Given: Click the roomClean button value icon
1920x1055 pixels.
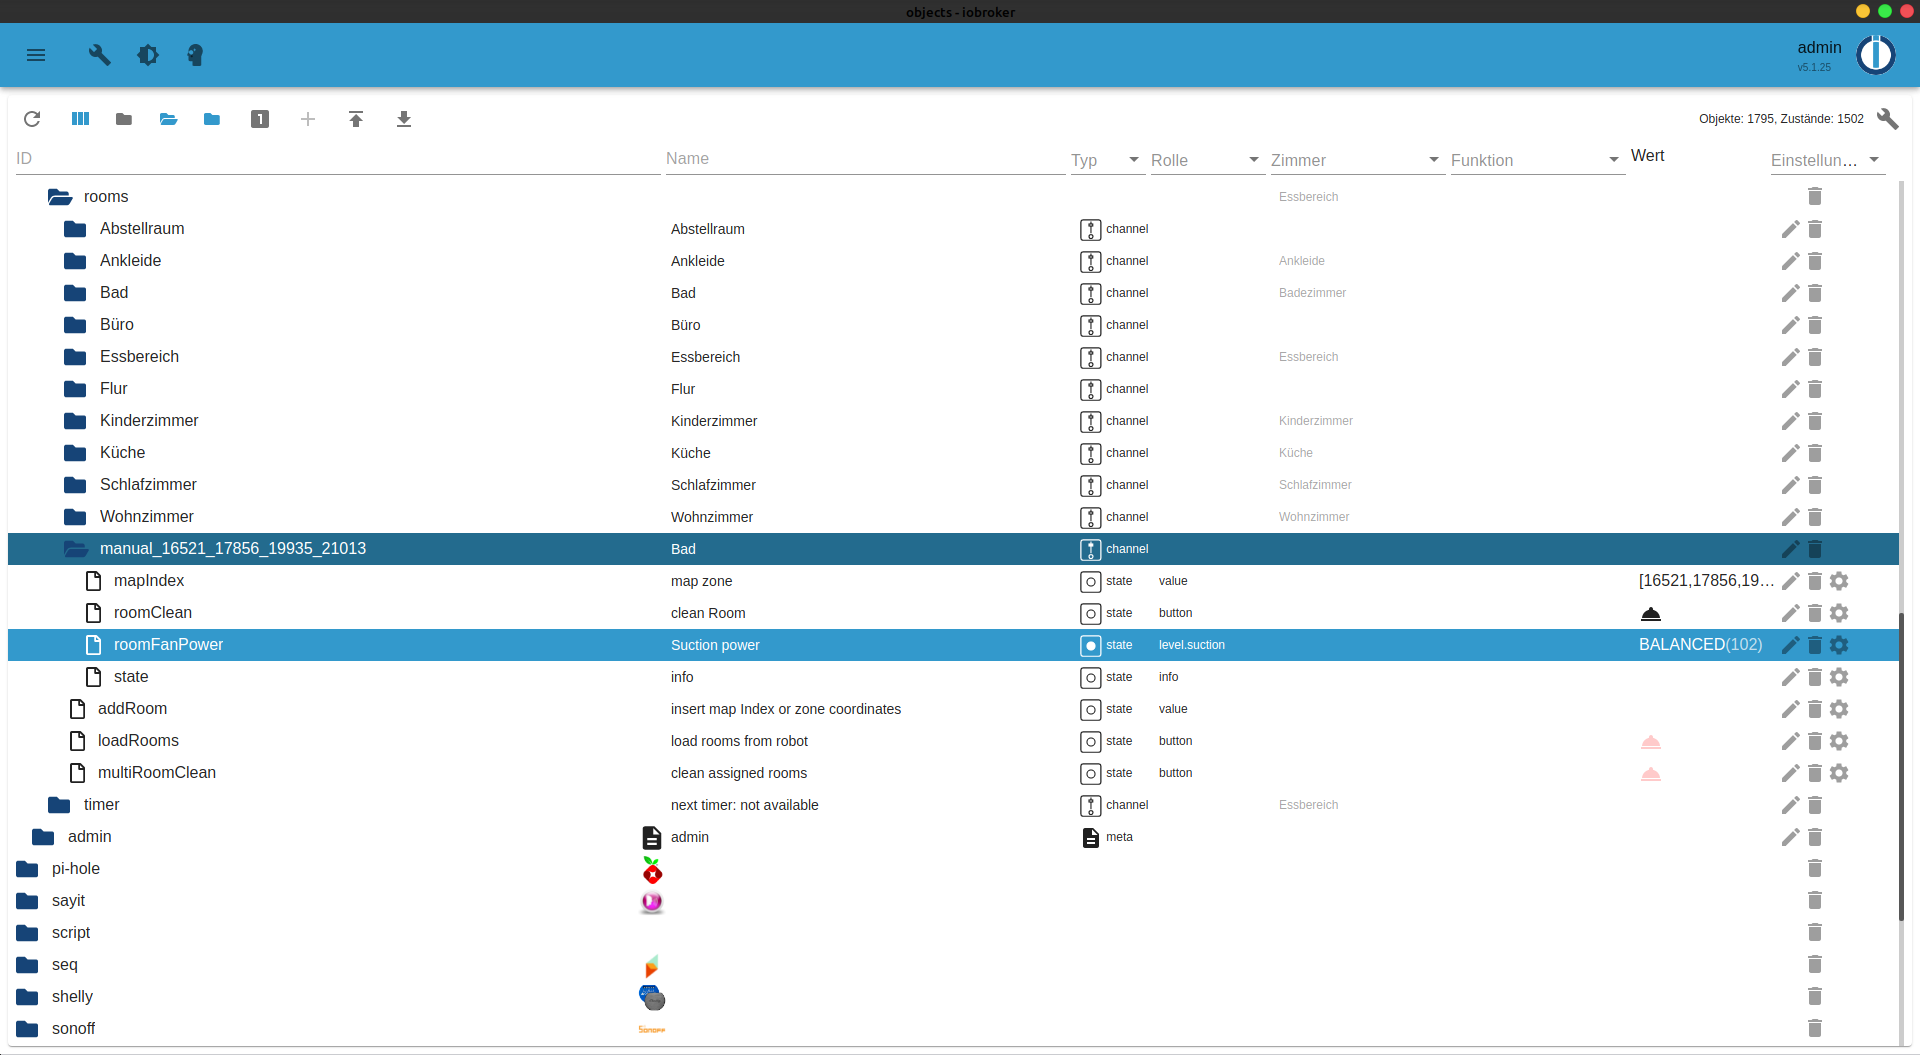Looking at the screenshot, I should pyautogui.click(x=1651, y=613).
